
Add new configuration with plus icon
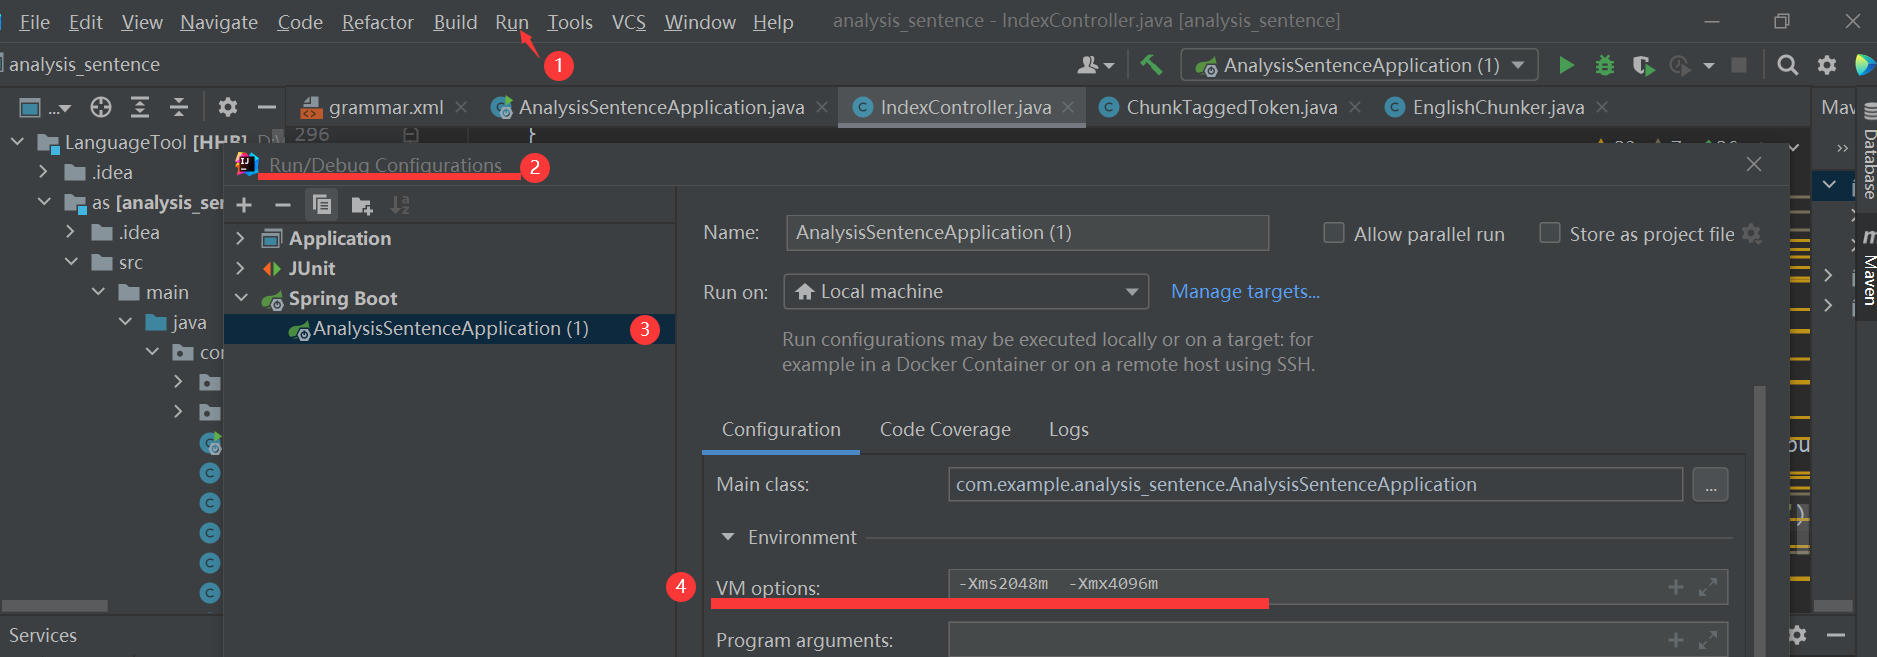(x=244, y=206)
